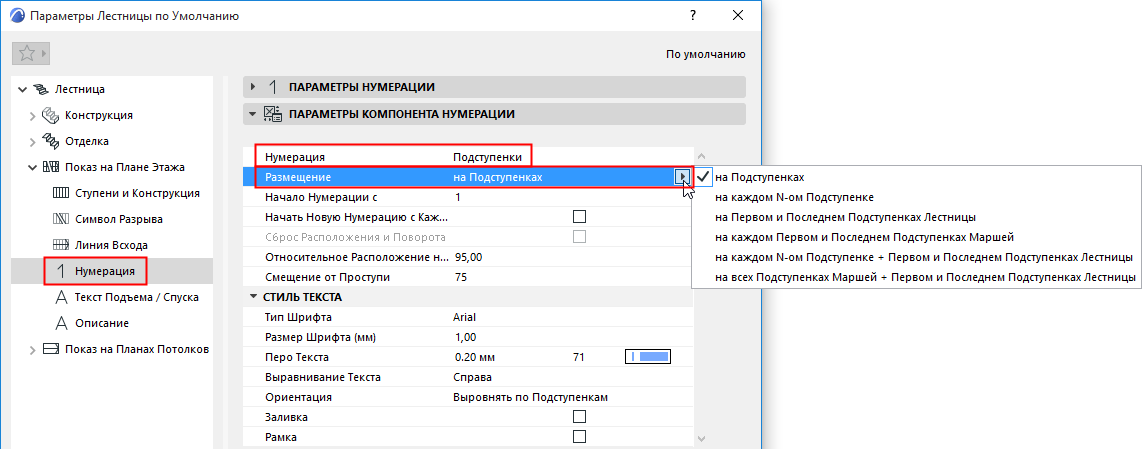Click the Символ Разрыва icon
This screenshot has height=449, width=1142.
pos(61,219)
